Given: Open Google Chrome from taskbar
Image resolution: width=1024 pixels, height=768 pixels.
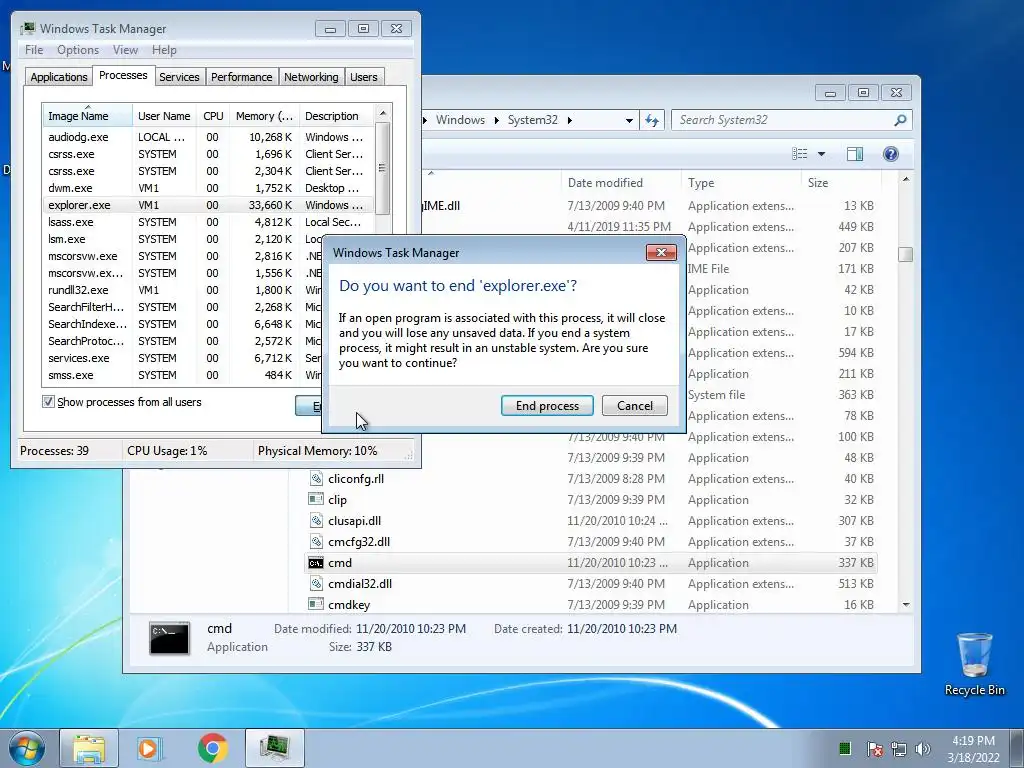Looking at the screenshot, I should point(213,748).
